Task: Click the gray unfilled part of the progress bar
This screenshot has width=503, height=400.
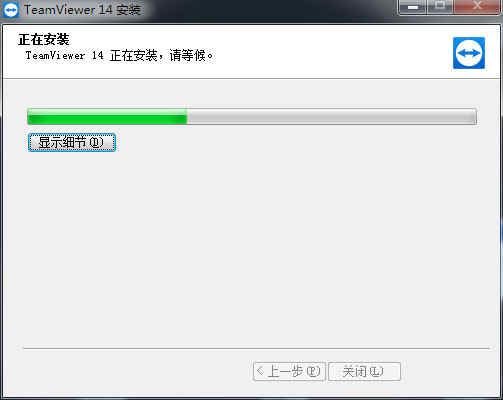Action: tap(332, 117)
